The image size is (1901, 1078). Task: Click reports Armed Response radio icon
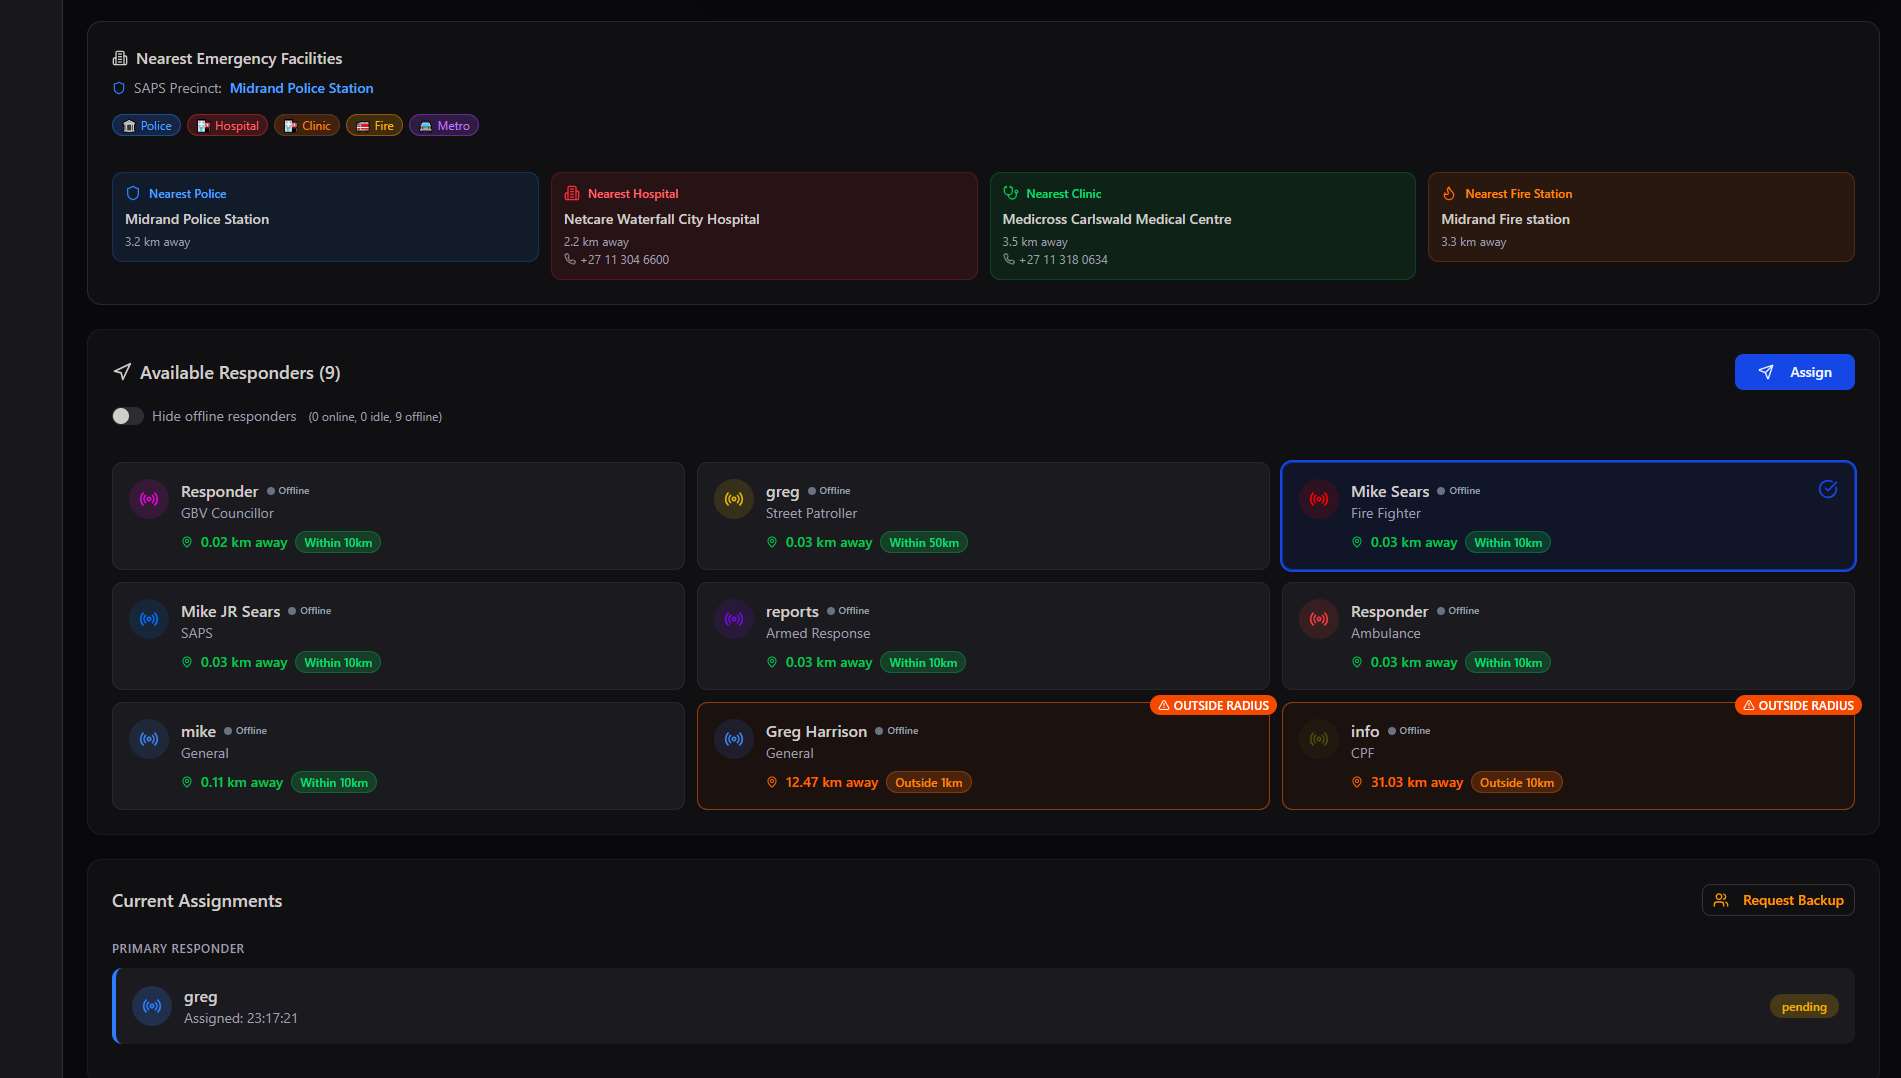click(734, 619)
